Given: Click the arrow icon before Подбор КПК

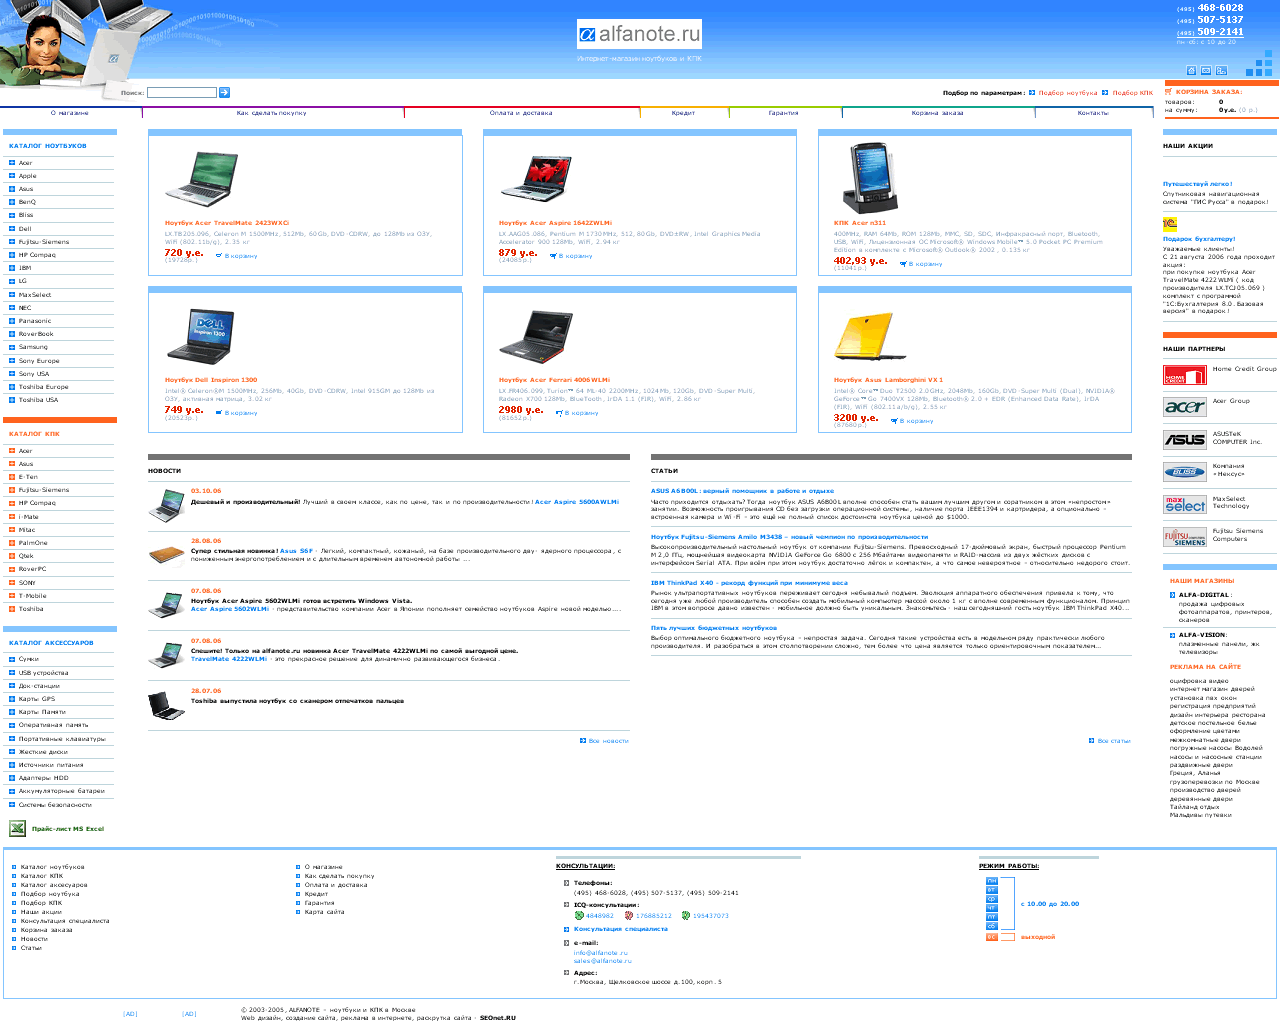Looking at the screenshot, I should coord(1105,93).
